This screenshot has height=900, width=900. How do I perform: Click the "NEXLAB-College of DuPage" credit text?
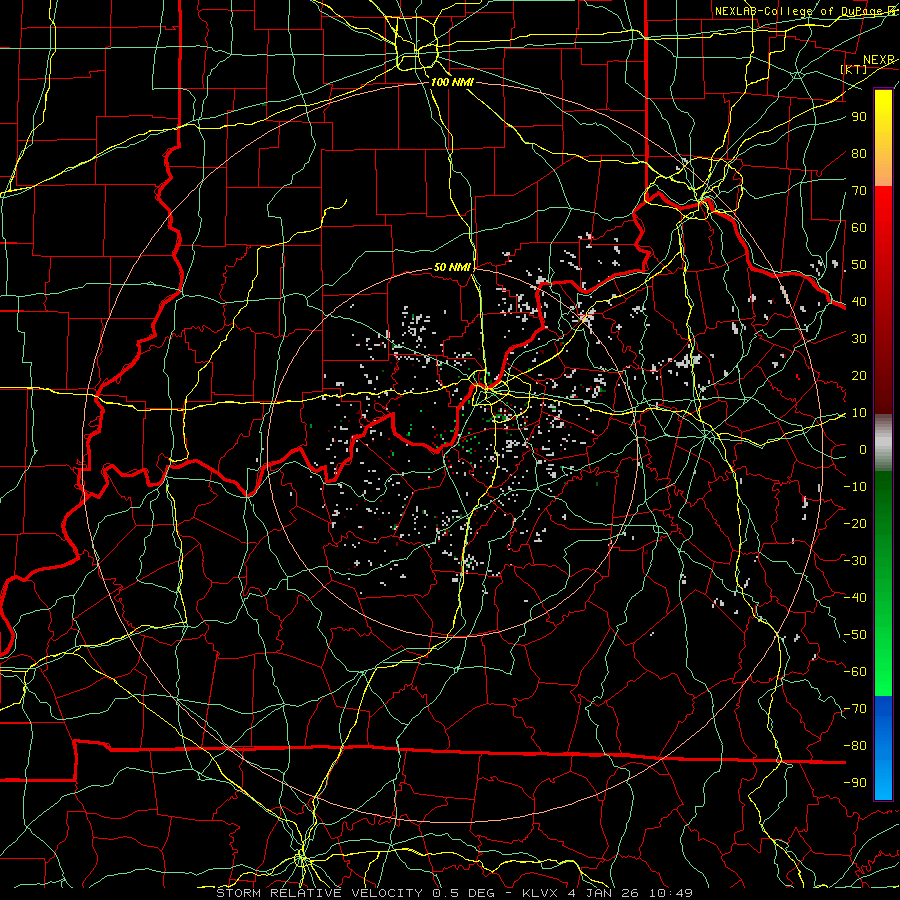(x=798, y=11)
